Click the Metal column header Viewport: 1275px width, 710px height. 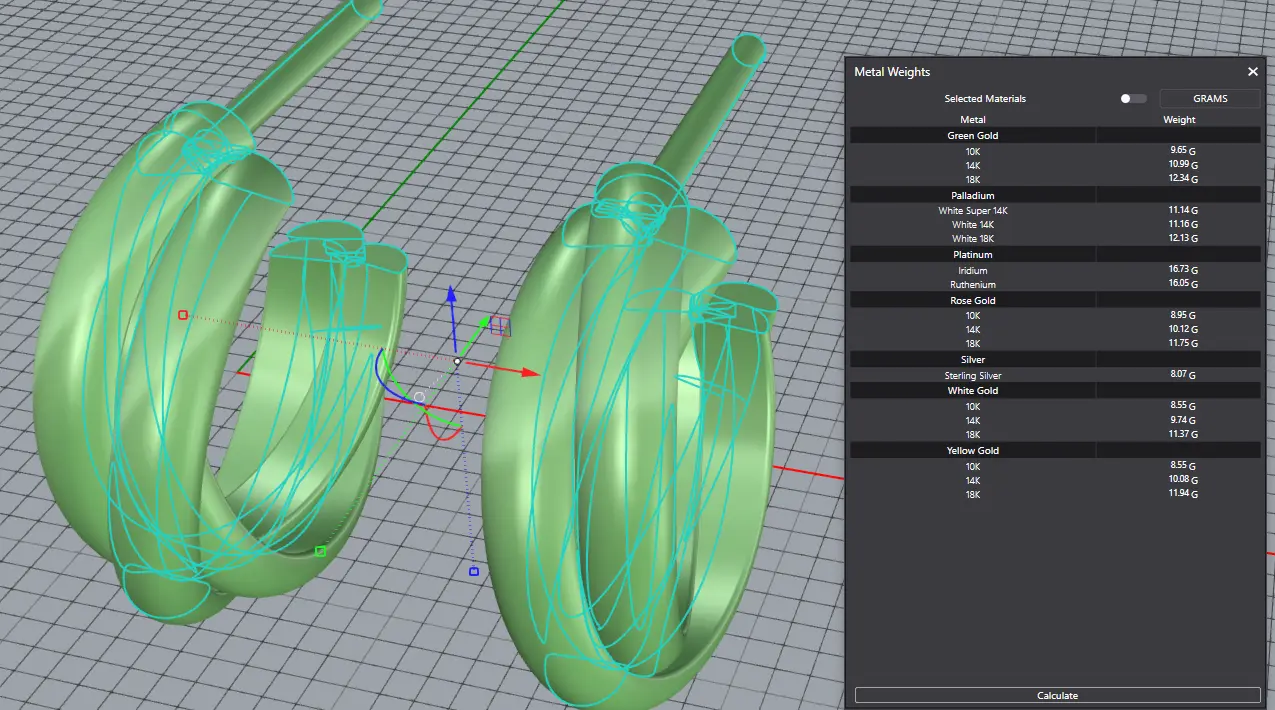[x=972, y=120]
